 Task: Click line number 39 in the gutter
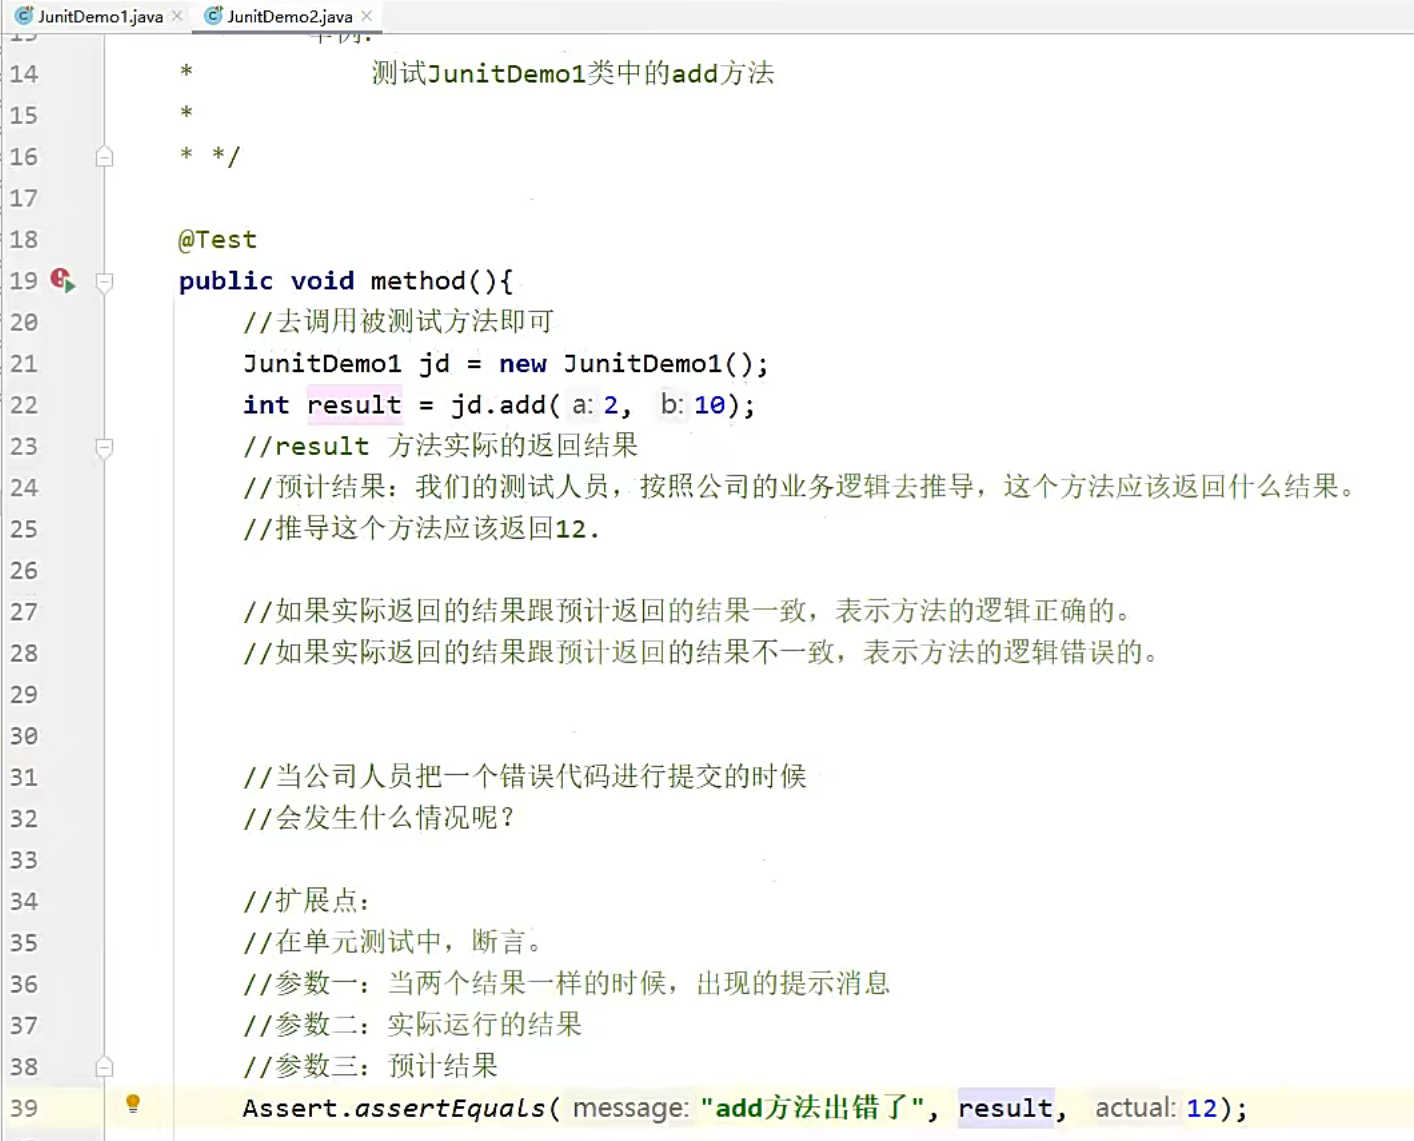click(24, 1108)
